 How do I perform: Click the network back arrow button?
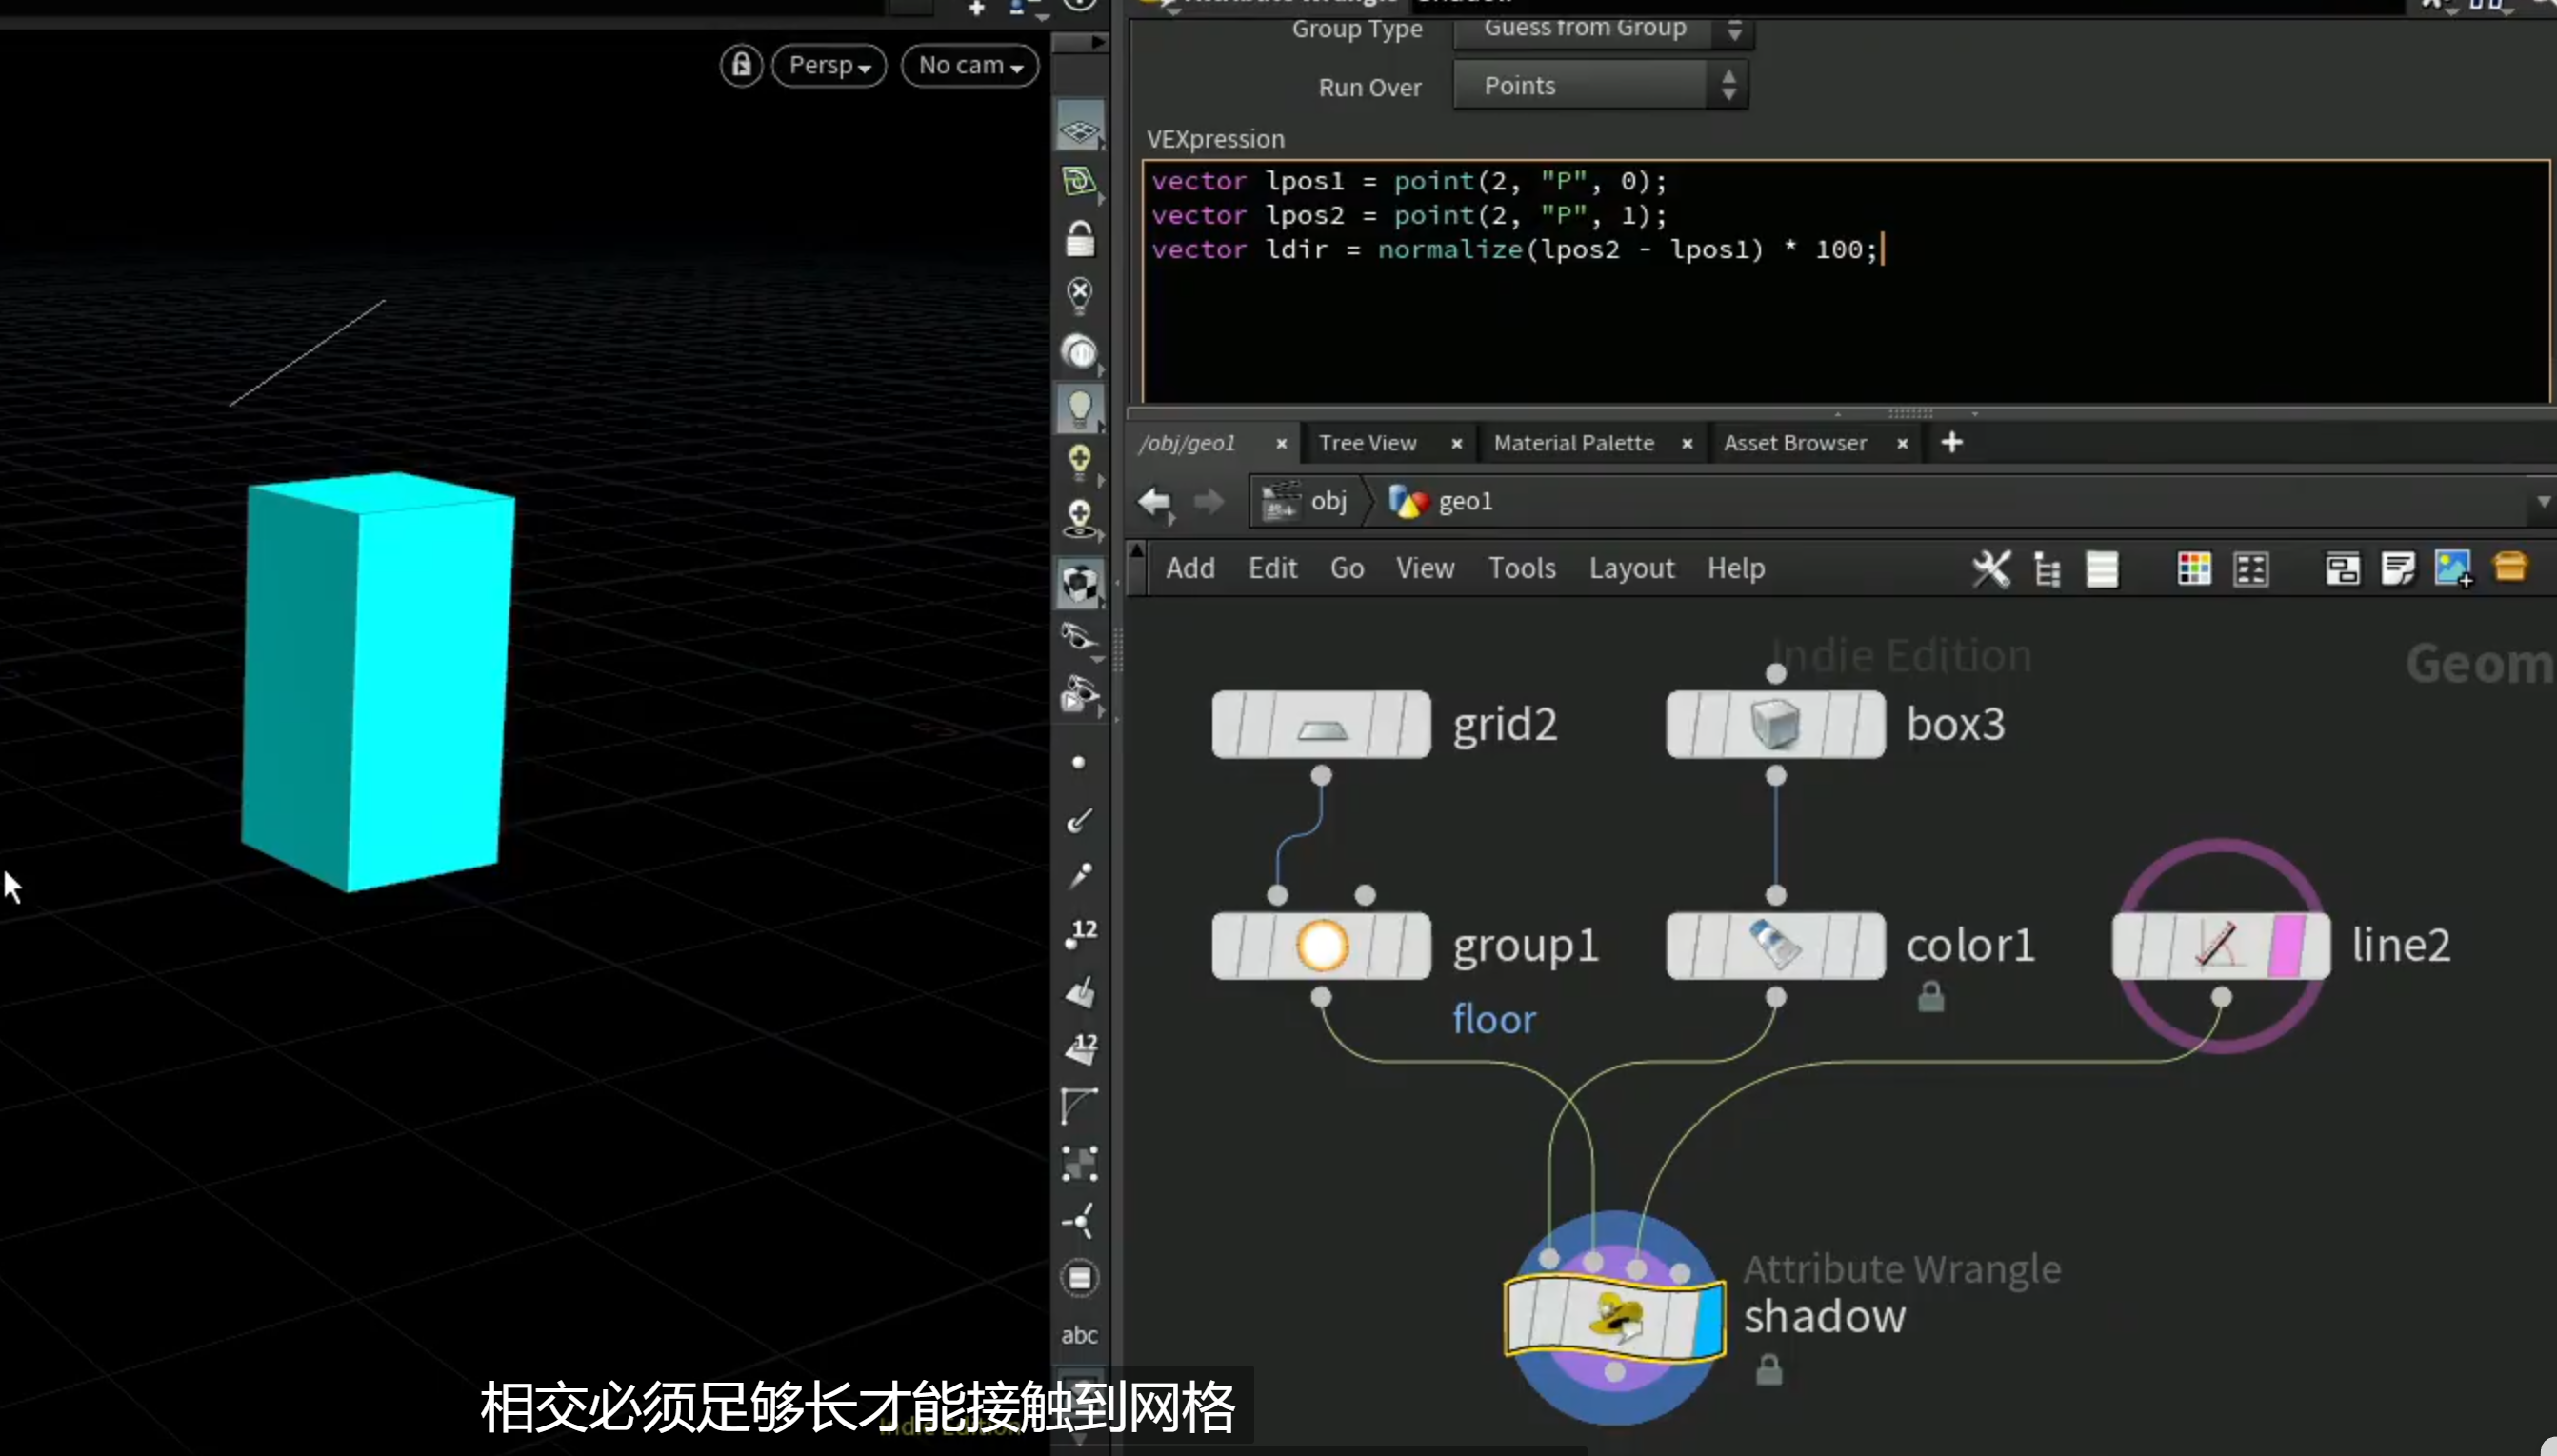[x=1155, y=501]
